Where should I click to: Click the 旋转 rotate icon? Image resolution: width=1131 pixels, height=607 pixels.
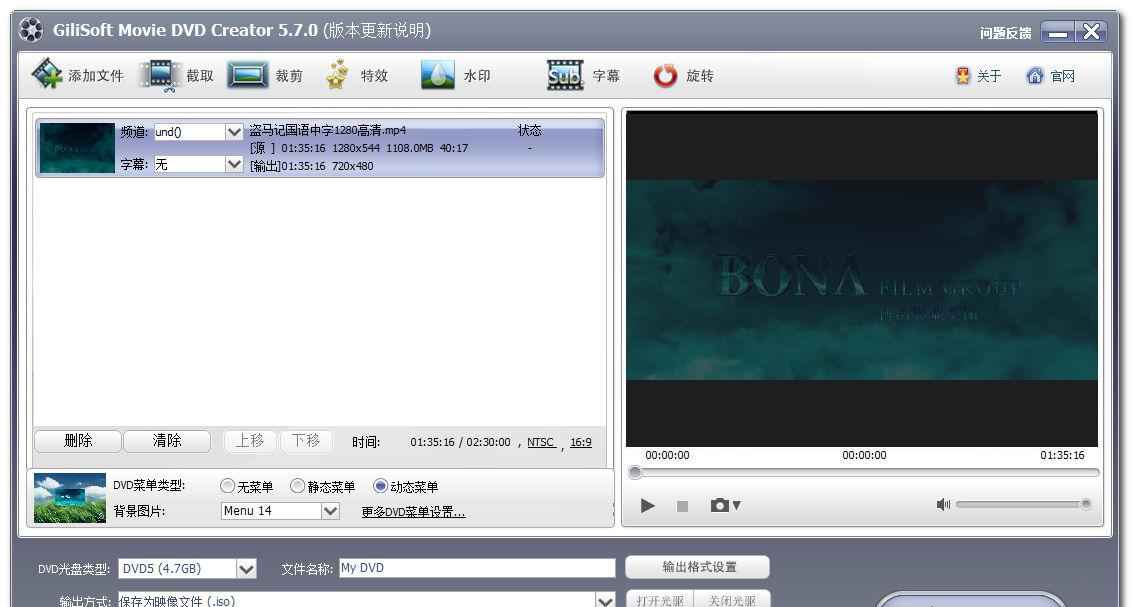tap(665, 76)
